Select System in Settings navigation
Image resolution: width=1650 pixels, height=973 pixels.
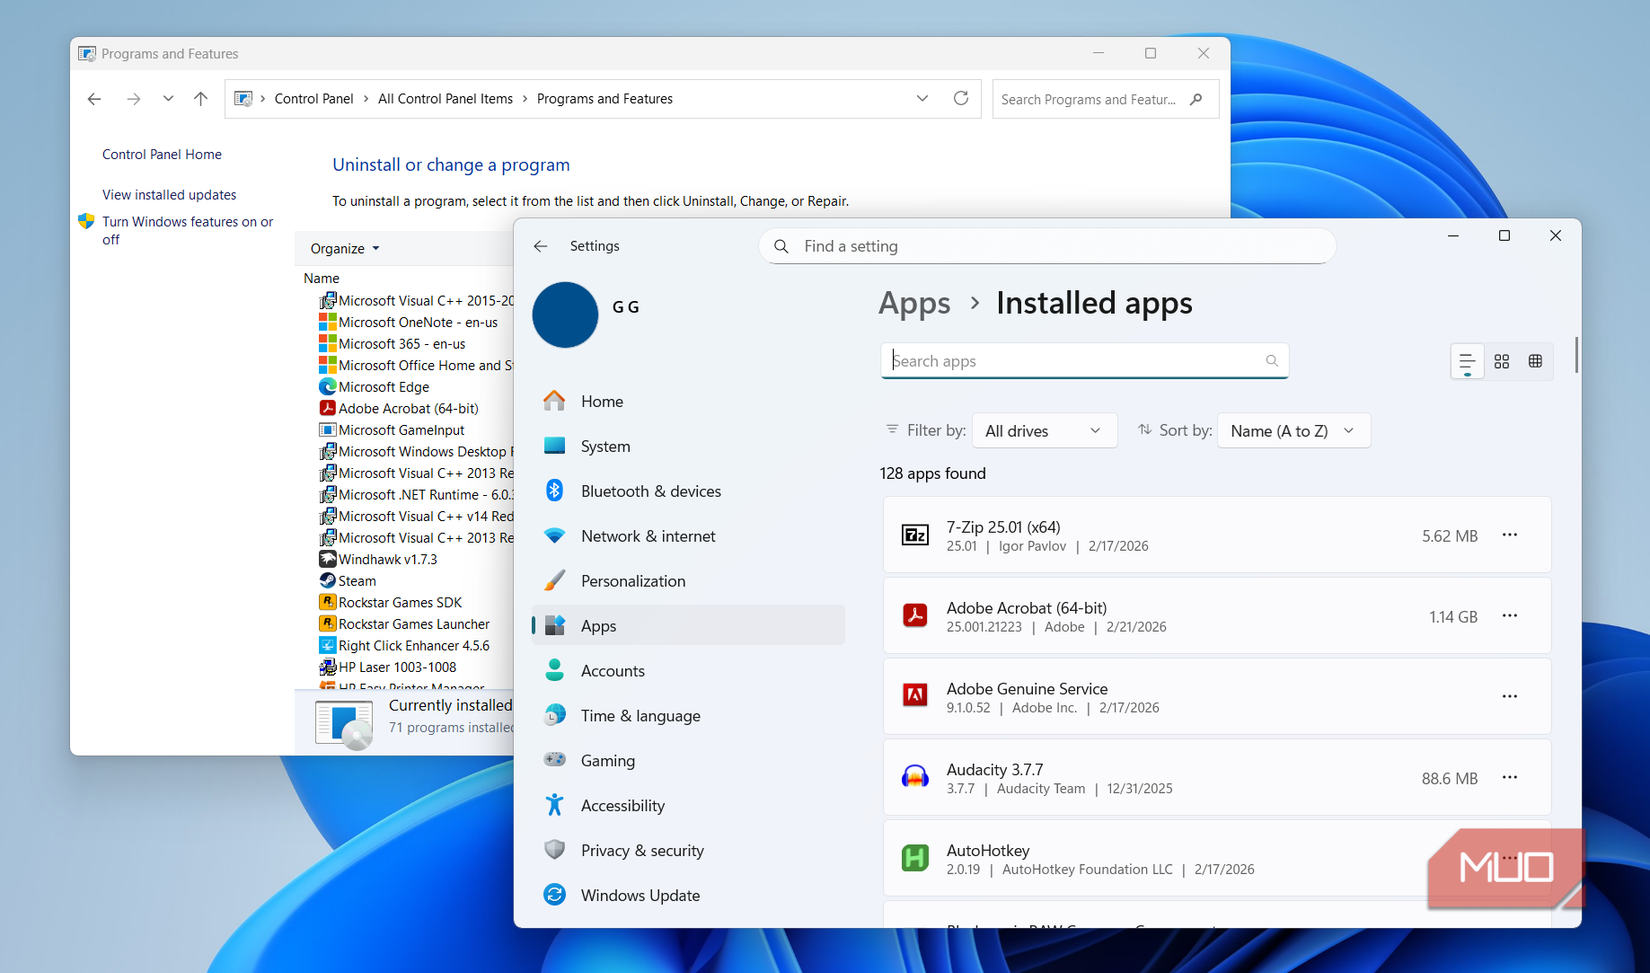tap(689, 446)
